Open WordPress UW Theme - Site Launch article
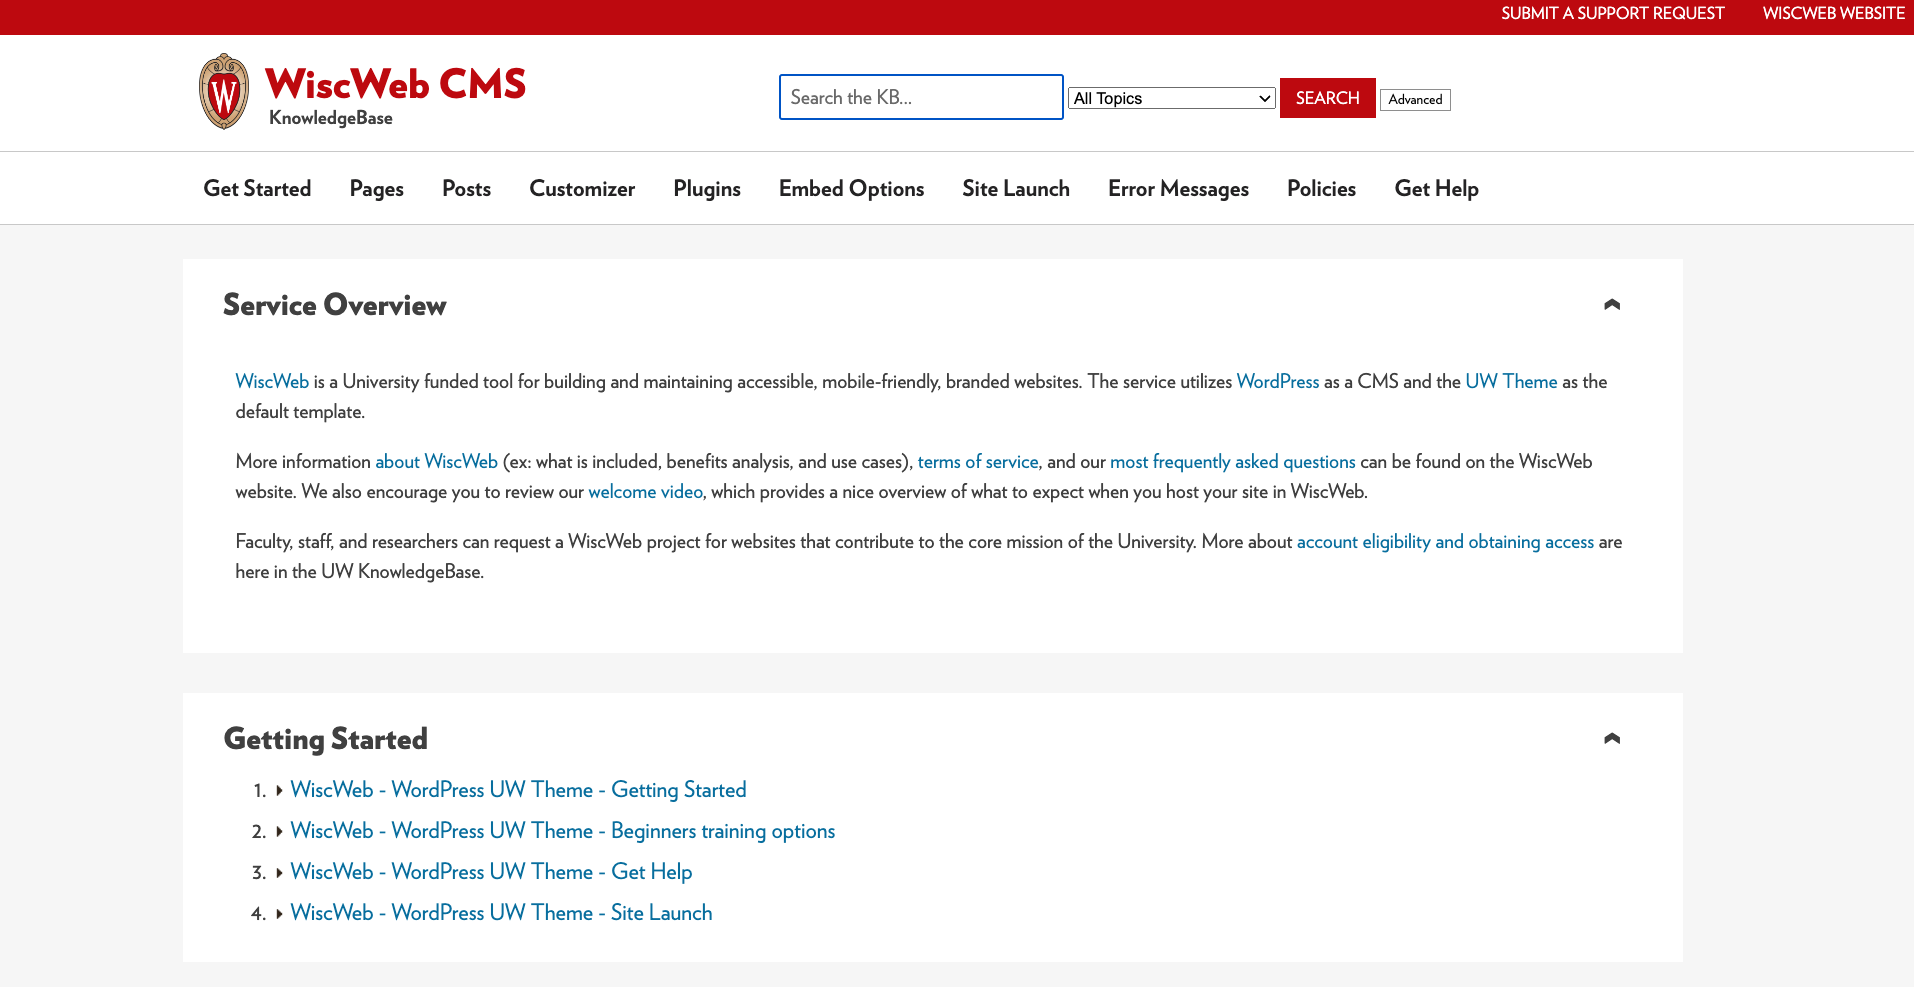Screen dimensions: 1914x987 [x=501, y=913]
